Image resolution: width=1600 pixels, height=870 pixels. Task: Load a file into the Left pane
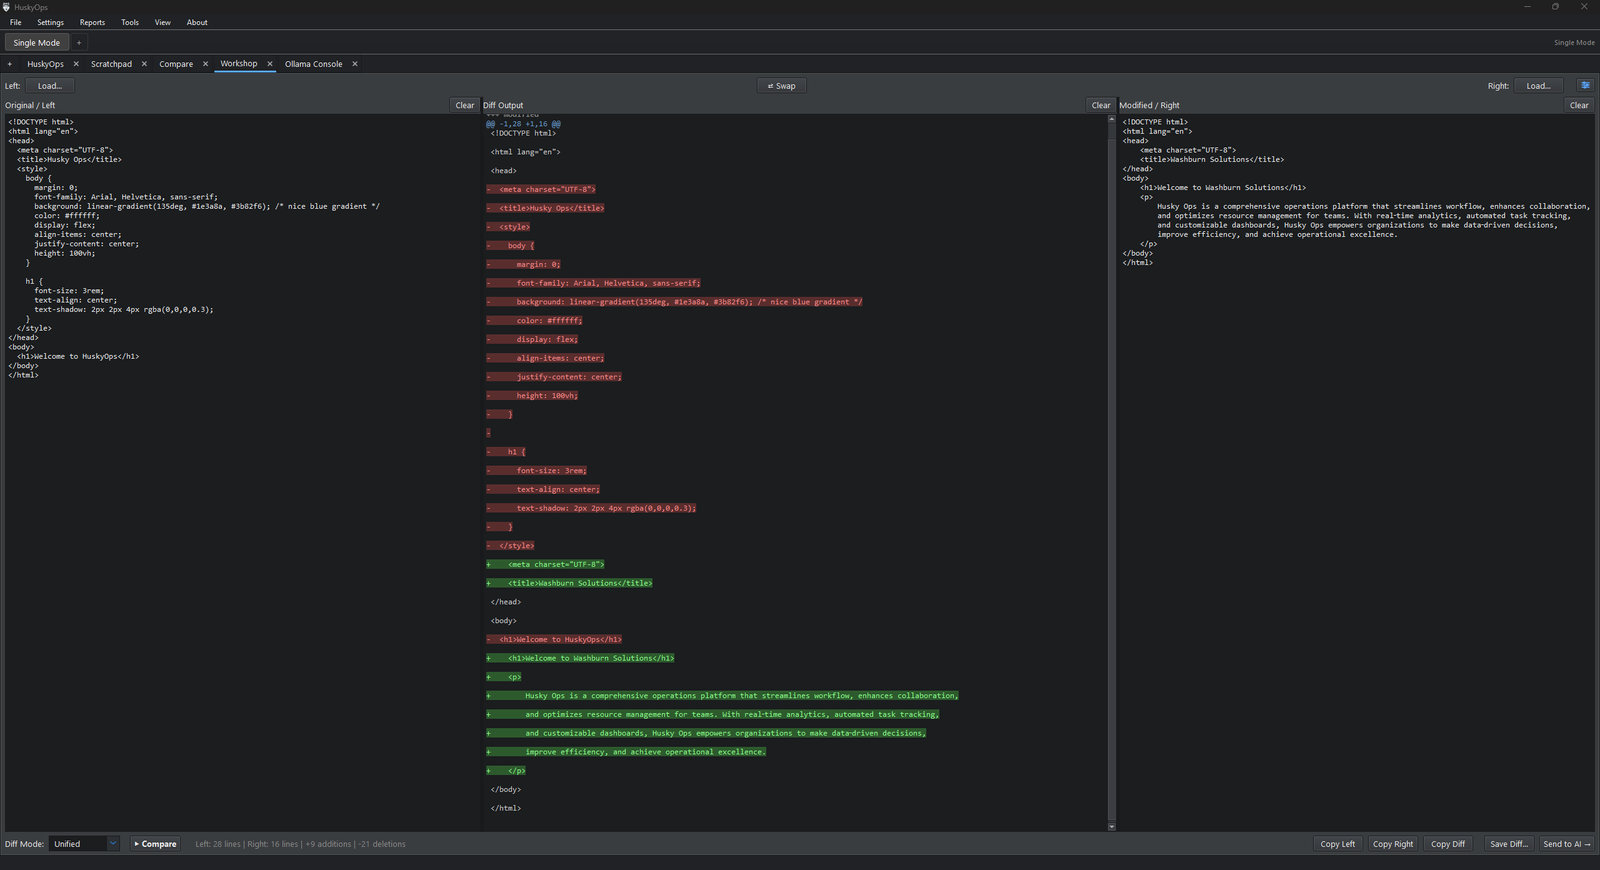(50, 86)
